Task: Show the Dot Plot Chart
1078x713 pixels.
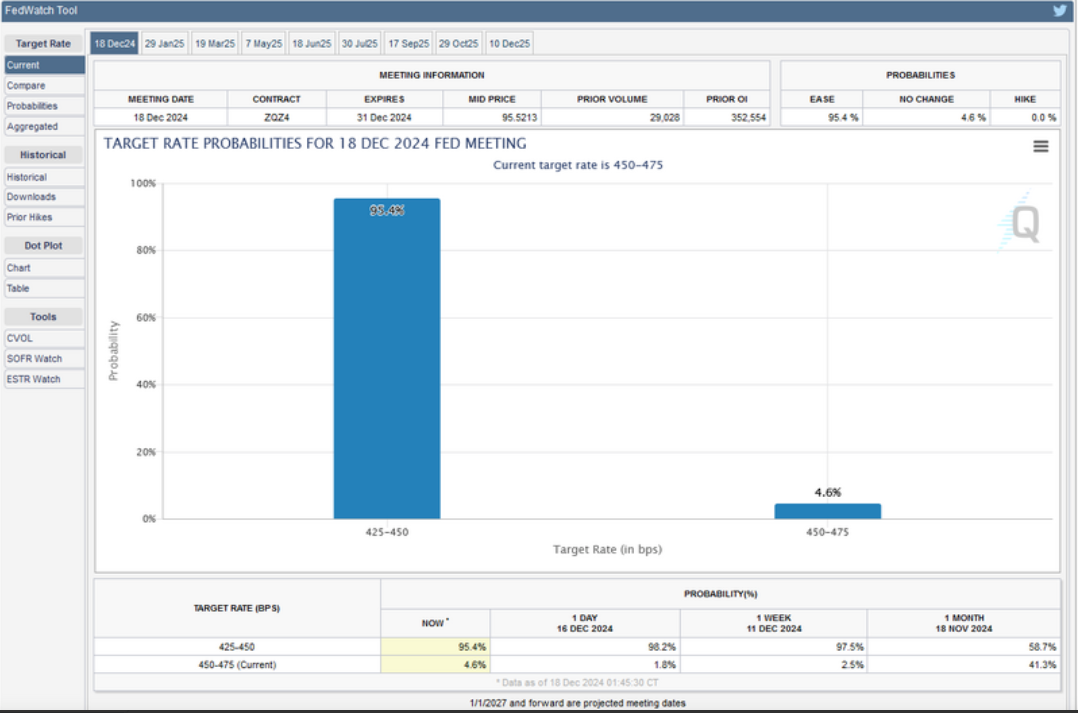Action: (x=44, y=268)
